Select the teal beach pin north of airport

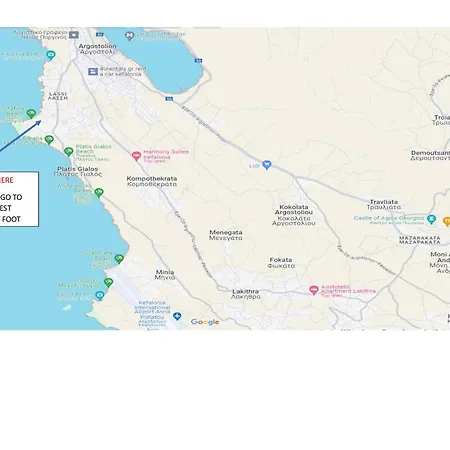(x=99, y=295)
